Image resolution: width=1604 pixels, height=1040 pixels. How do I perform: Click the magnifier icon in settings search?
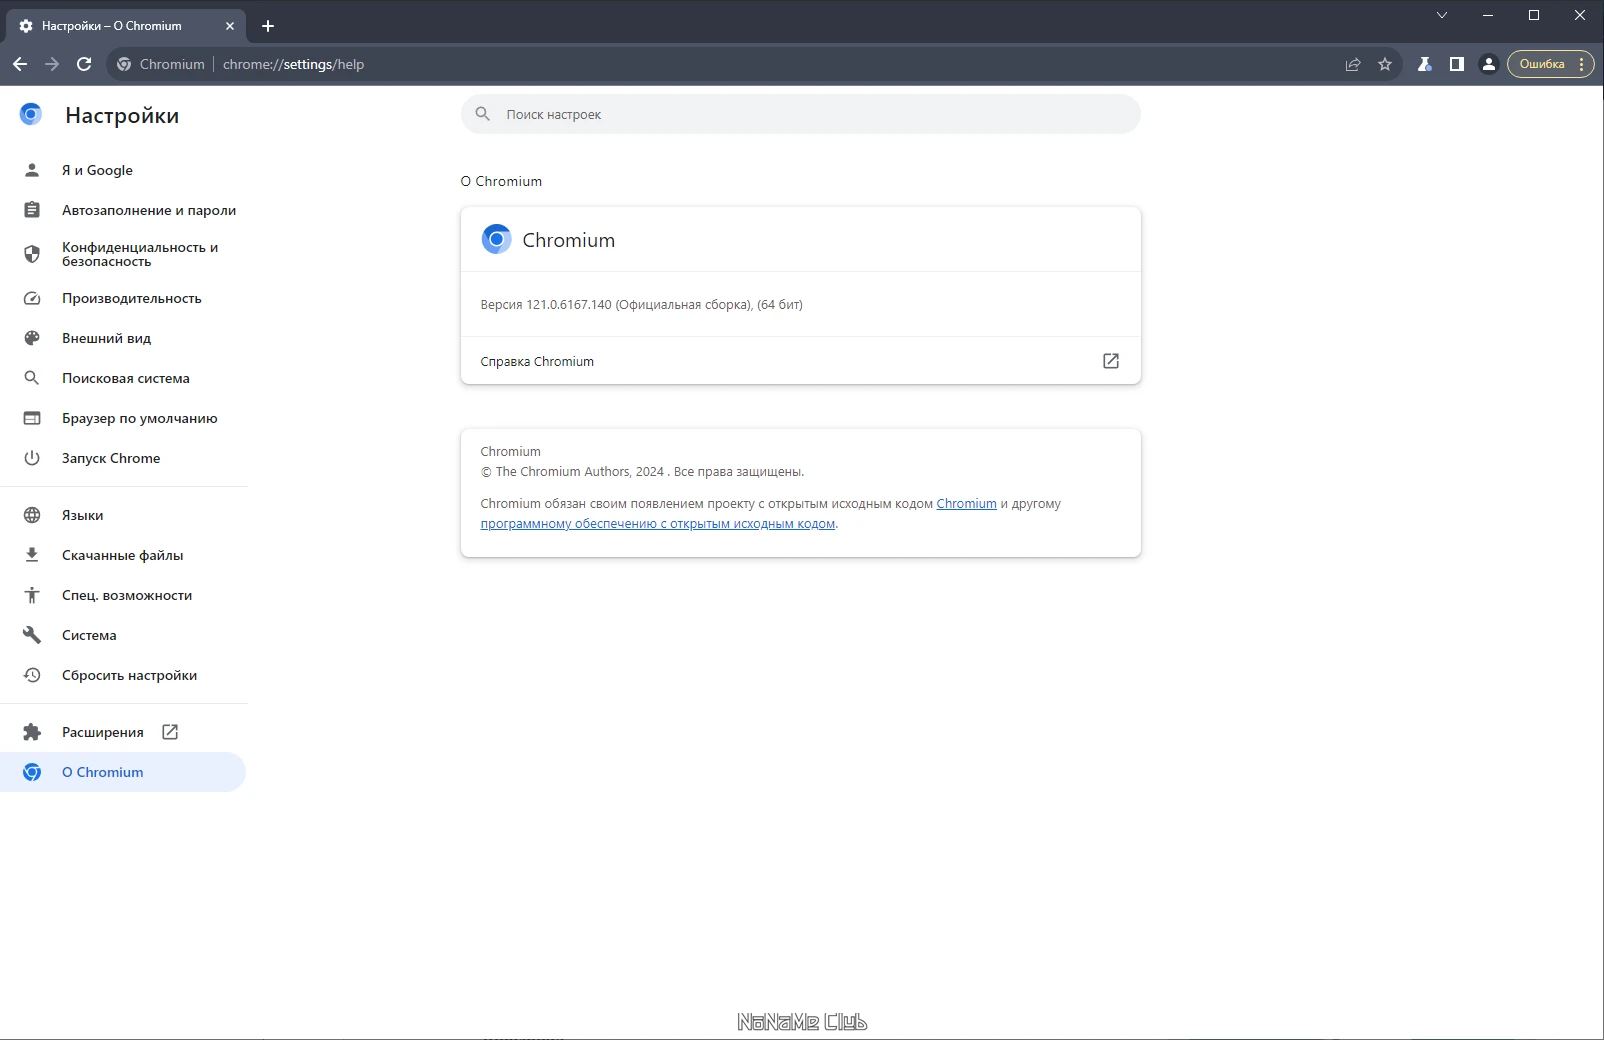(483, 114)
